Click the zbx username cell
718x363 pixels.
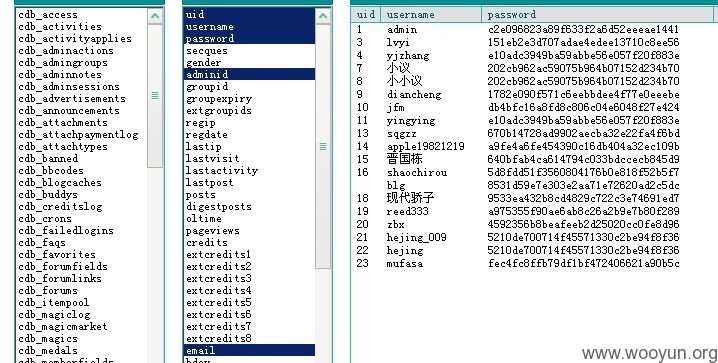tap(396, 225)
